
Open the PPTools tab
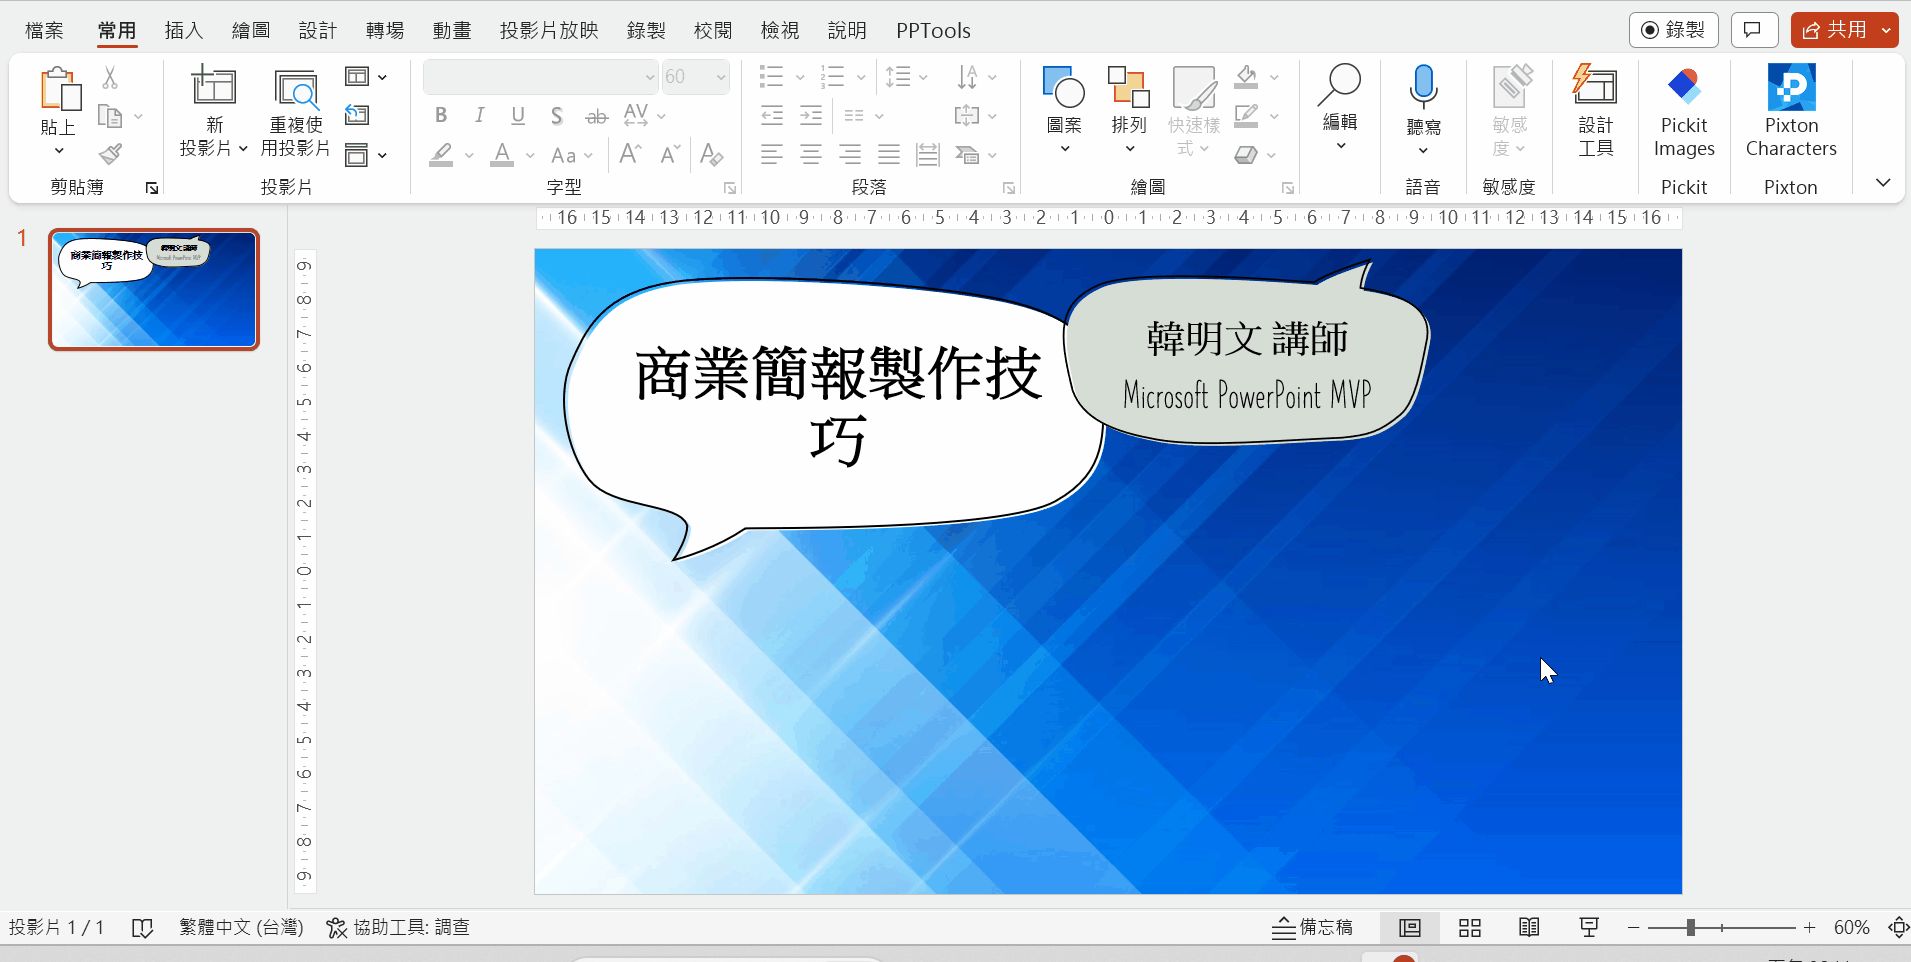(933, 31)
